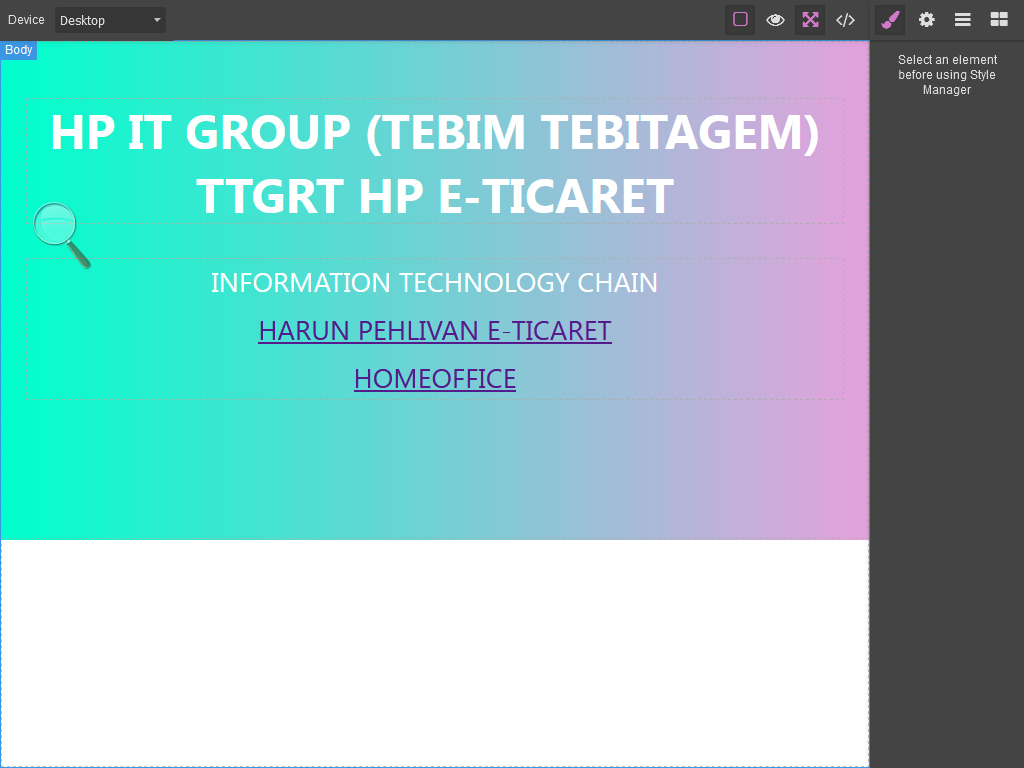This screenshot has width=1024, height=768.
Task: Click the HARUN PEHLIVAN E-TICARET link
Action: (435, 330)
